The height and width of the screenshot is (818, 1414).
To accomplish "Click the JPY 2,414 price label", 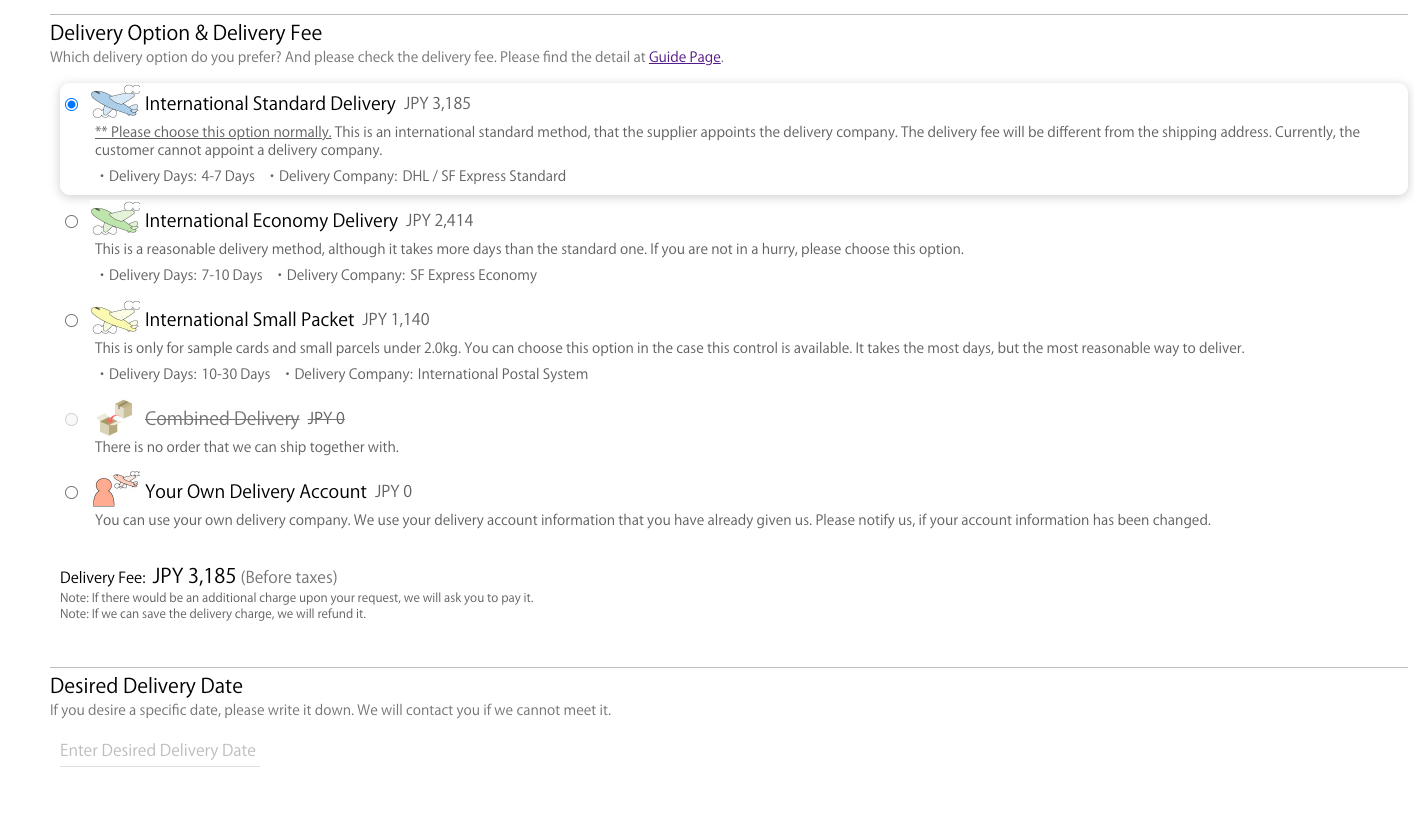I will (x=439, y=221).
